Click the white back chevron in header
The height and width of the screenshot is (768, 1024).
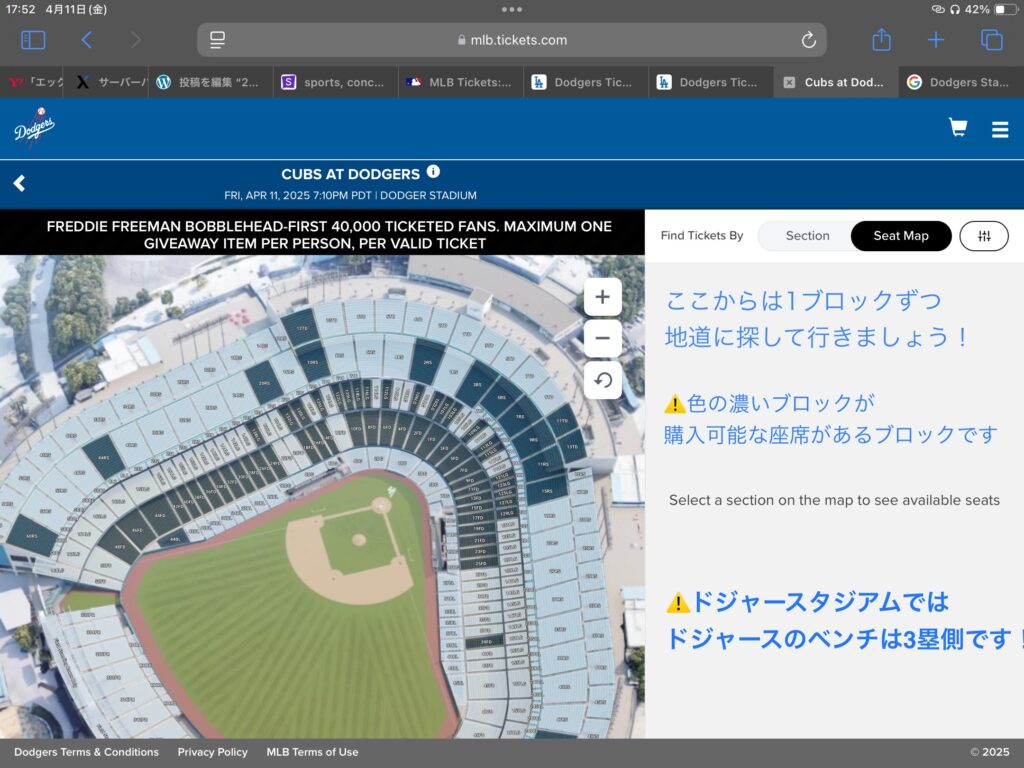point(20,184)
